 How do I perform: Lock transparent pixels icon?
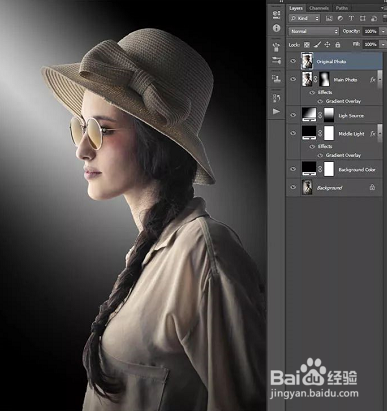pos(307,44)
